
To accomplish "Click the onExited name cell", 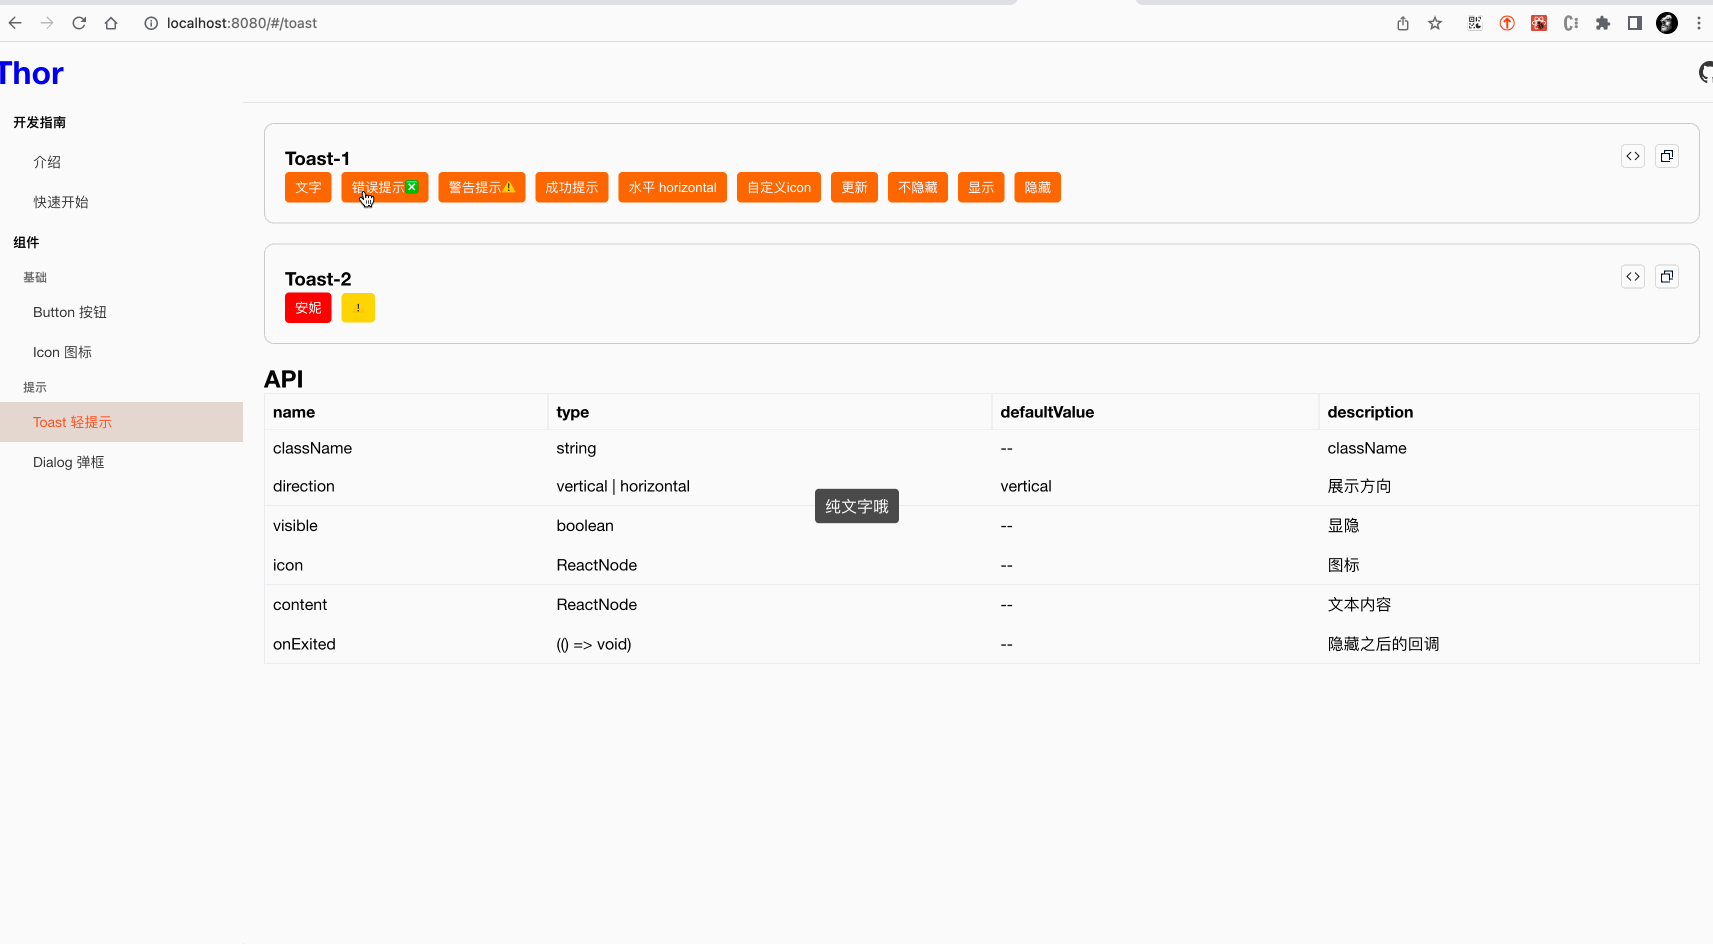I will 304,644.
